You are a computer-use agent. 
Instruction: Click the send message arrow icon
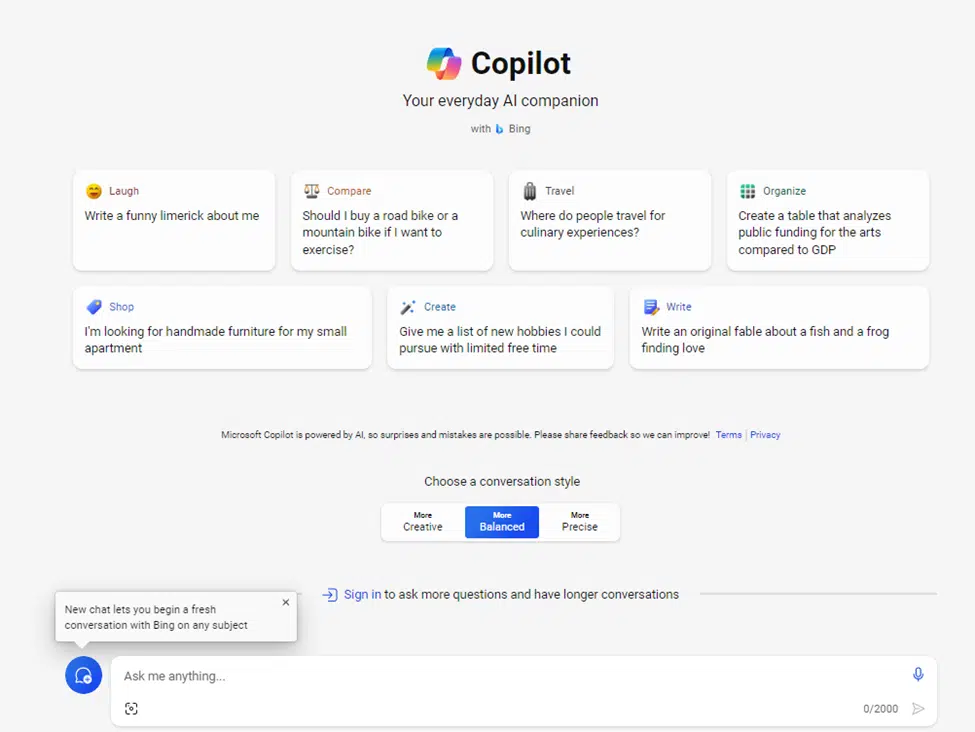pos(918,709)
